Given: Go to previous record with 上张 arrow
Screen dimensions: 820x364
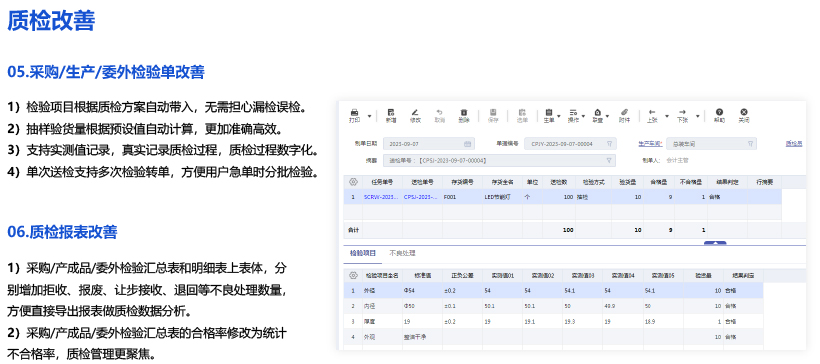Looking at the screenshot, I should click(652, 112).
